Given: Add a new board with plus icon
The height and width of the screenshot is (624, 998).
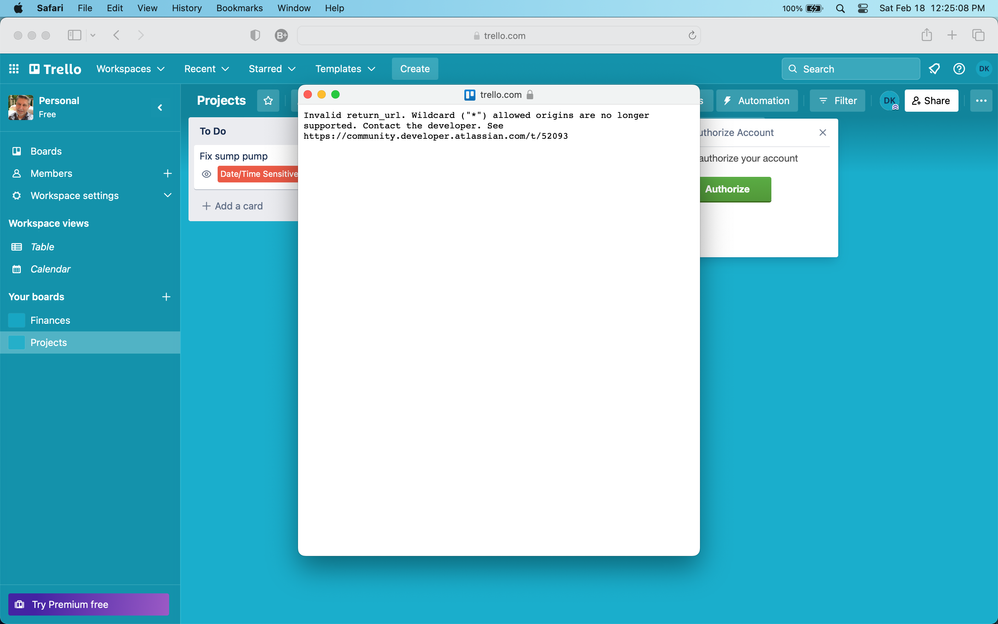Looking at the screenshot, I should tap(166, 297).
